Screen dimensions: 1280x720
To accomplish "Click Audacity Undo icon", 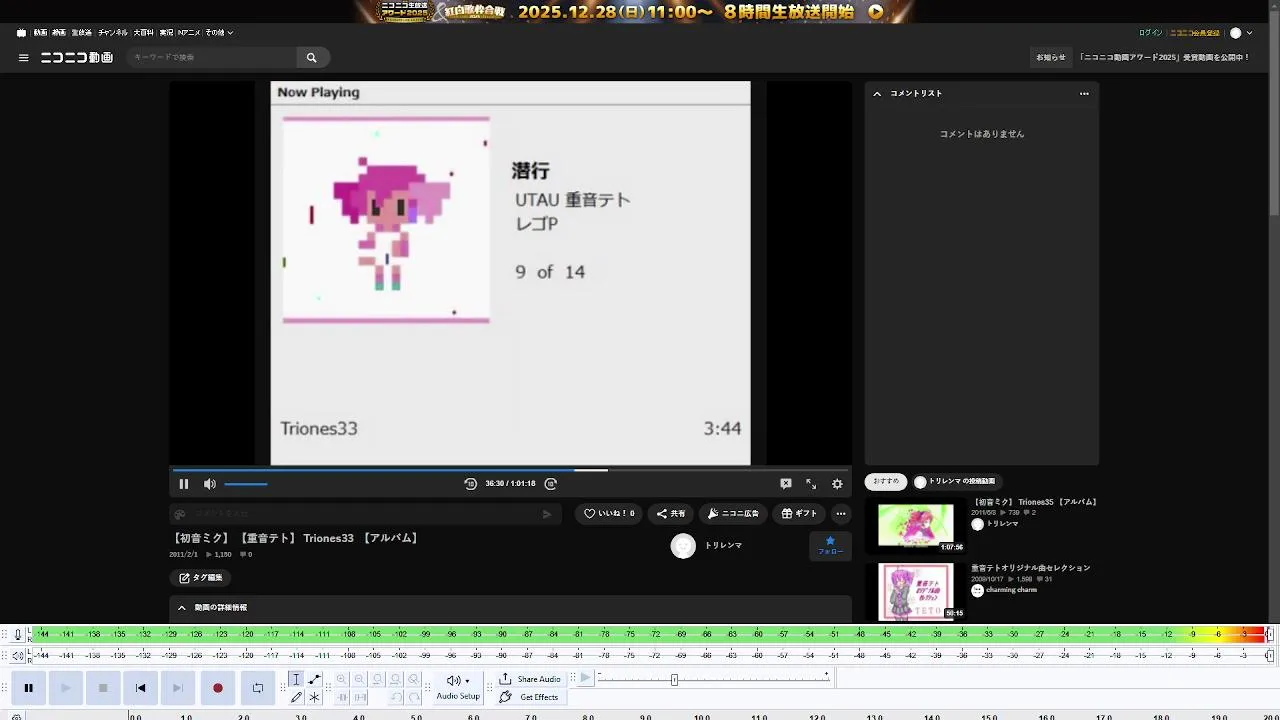I will (x=396, y=697).
